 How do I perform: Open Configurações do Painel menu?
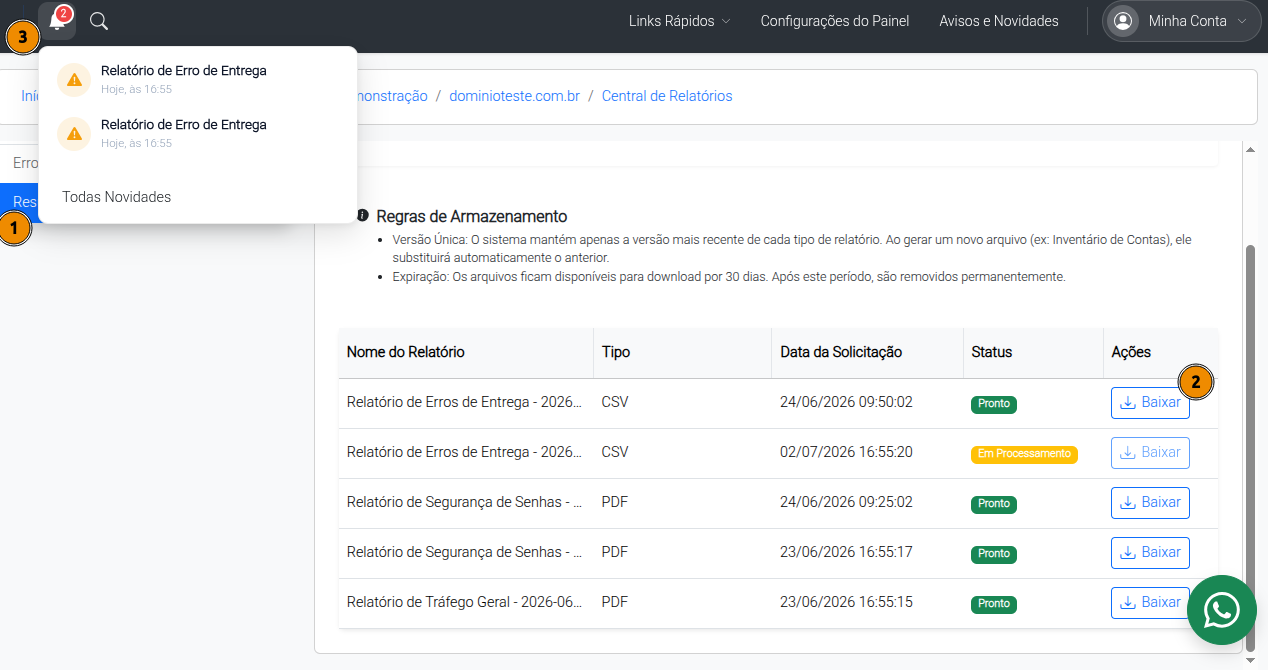835,21
